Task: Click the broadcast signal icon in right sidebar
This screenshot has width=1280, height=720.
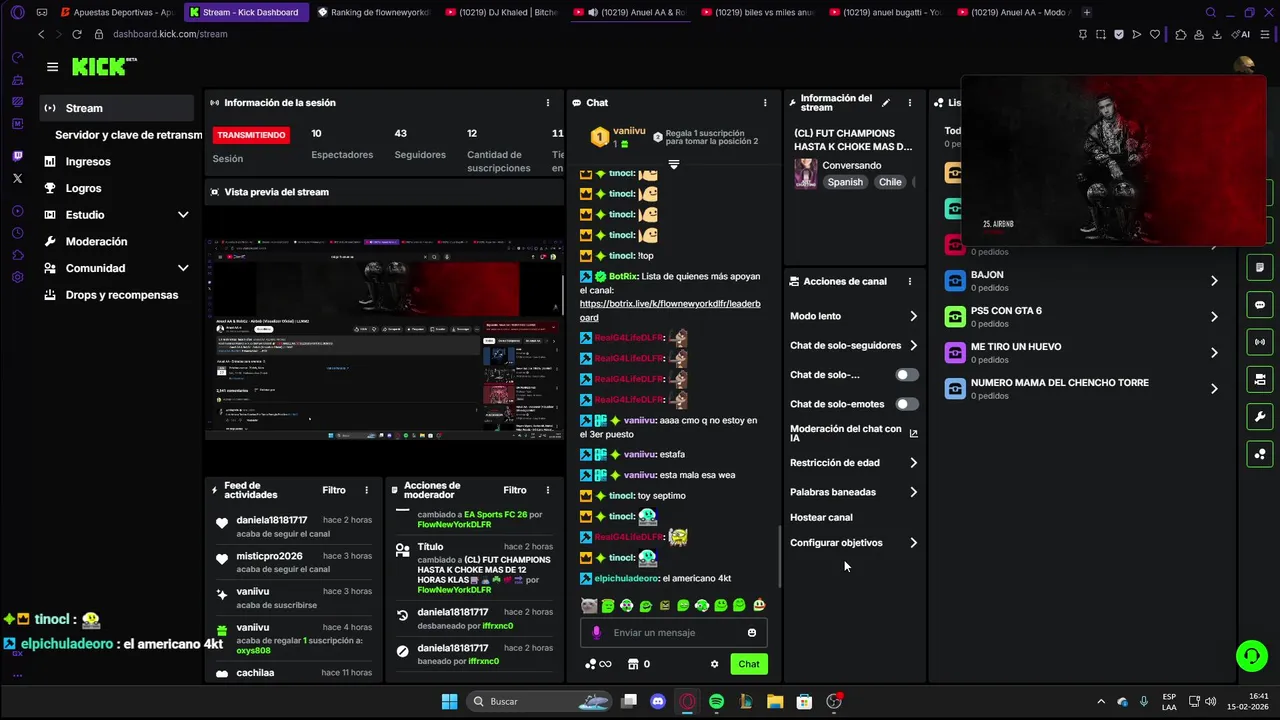Action: tap(1260, 342)
